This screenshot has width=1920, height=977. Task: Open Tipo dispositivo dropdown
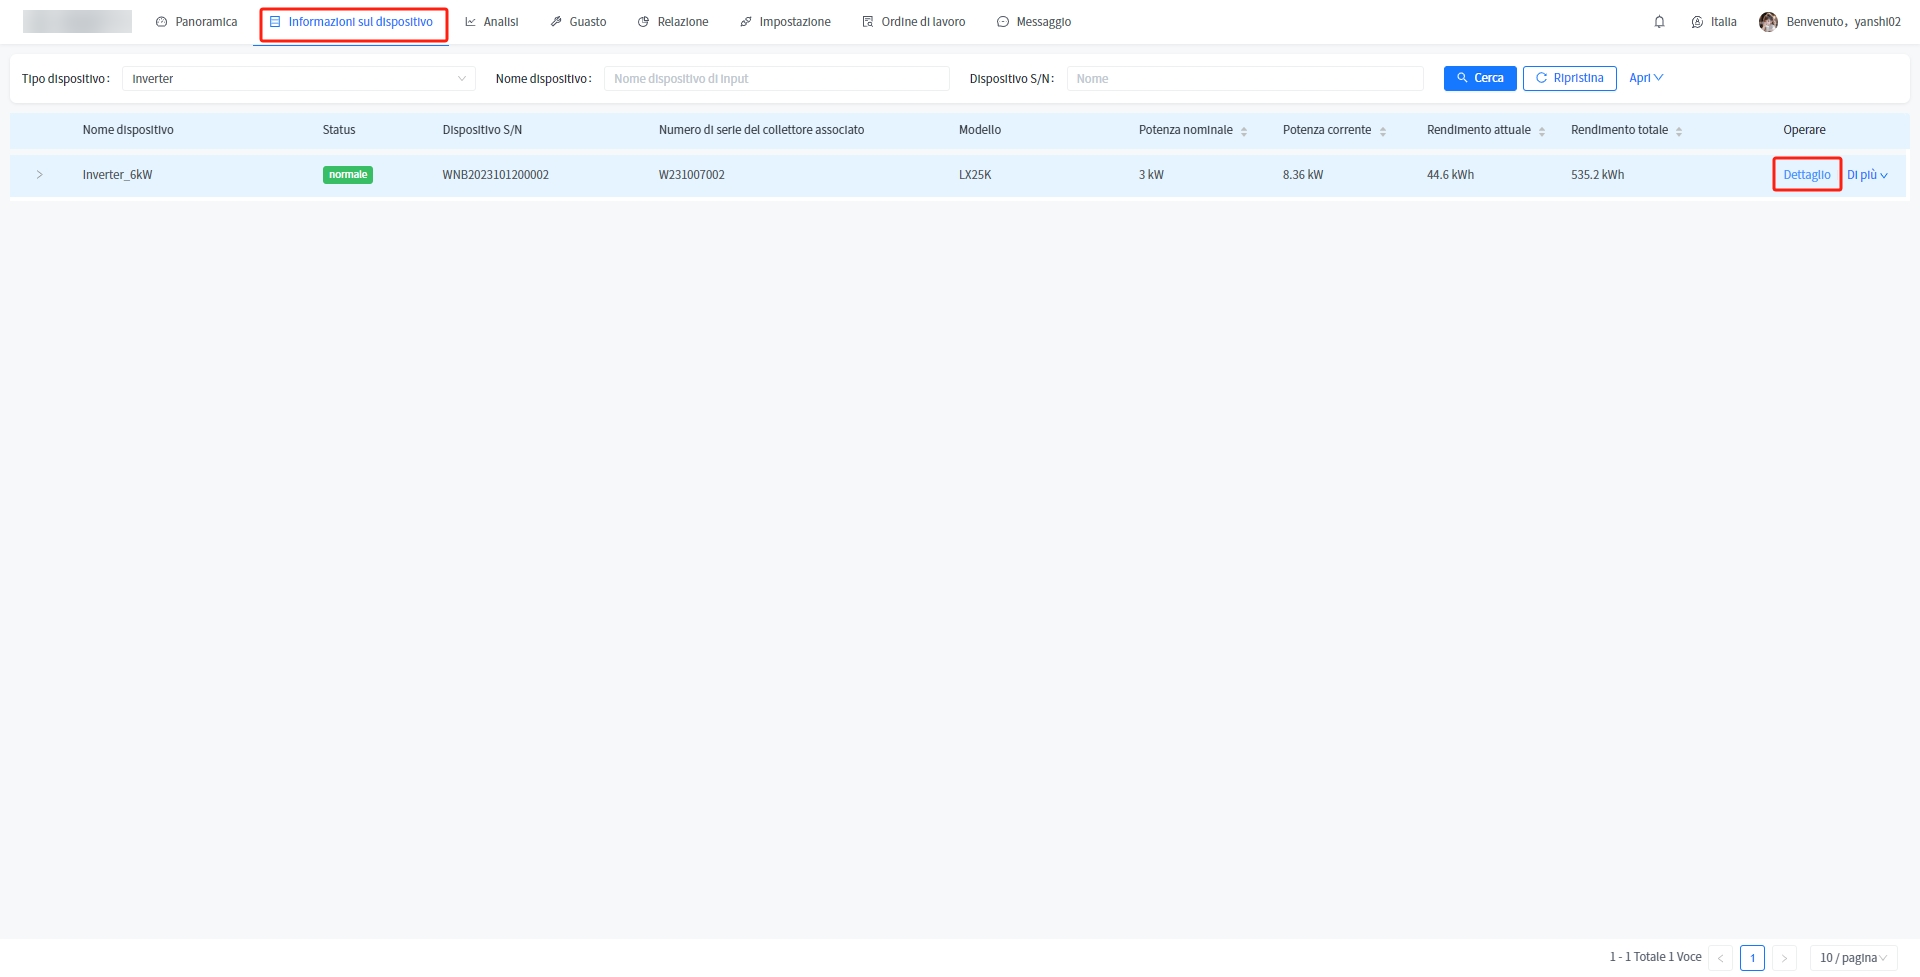point(298,79)
